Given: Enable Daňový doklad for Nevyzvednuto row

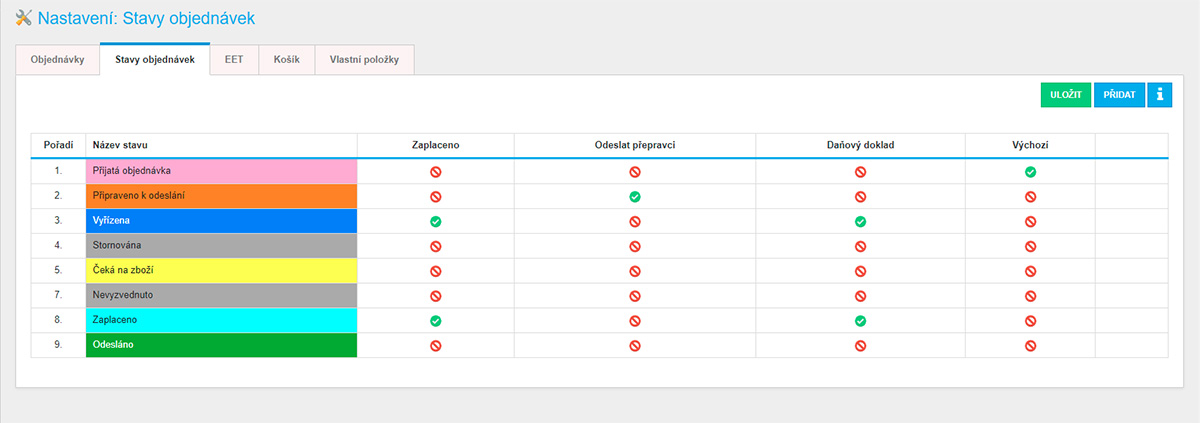Looking at the screenshot, I should (860, 296).
